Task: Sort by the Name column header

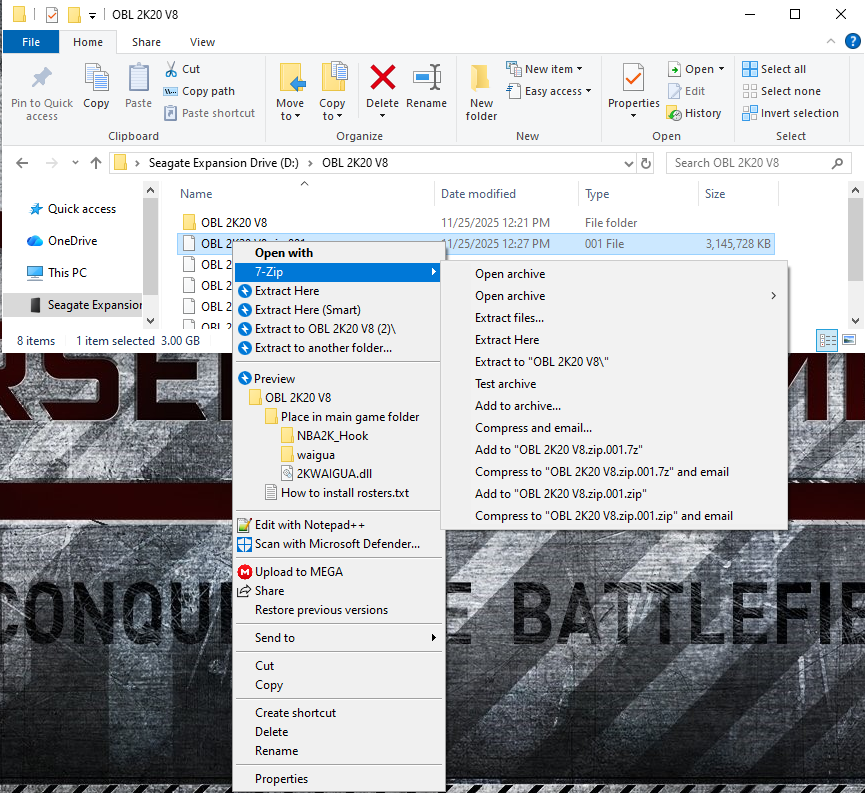Action: (196, 194)
